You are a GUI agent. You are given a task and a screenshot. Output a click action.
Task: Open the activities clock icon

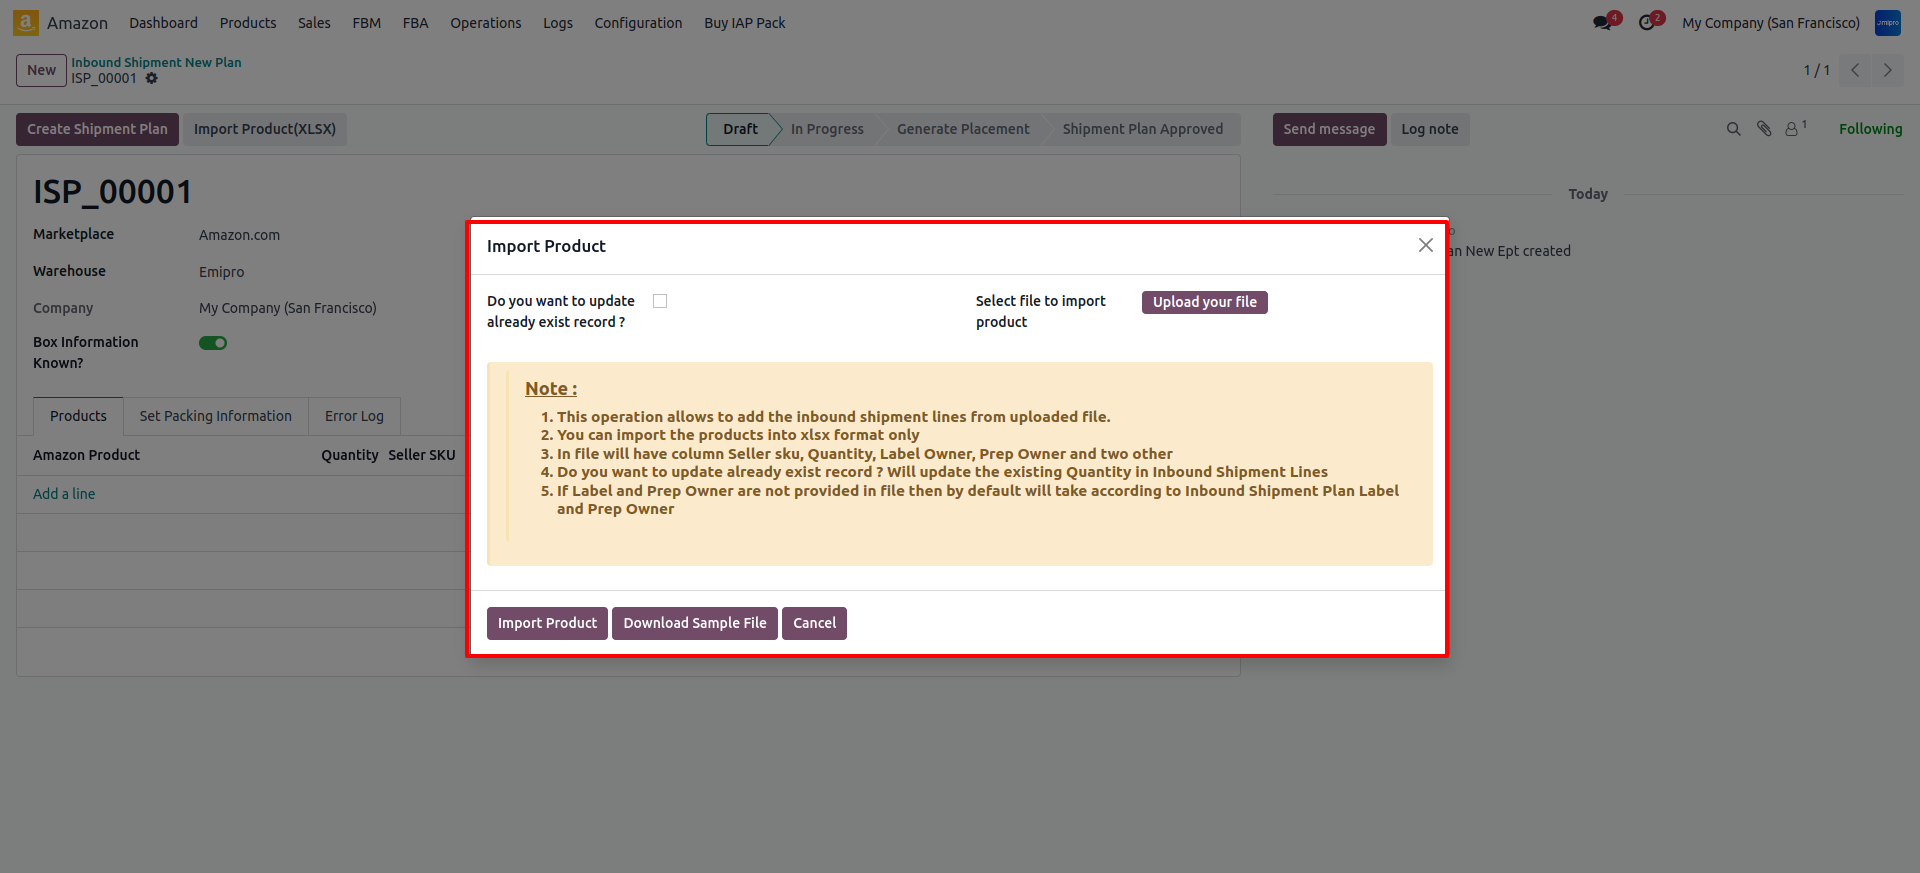click(x=1646, y=23)
